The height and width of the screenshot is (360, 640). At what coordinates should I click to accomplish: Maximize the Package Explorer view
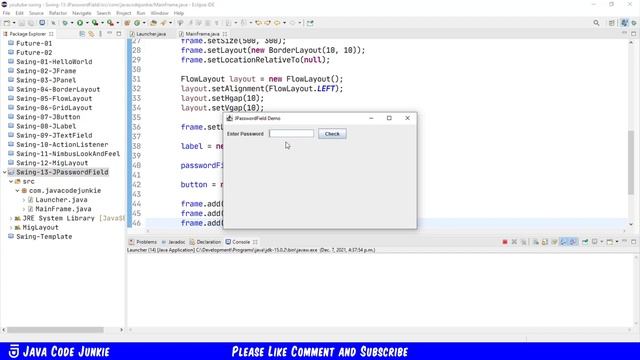coord(119,34)
